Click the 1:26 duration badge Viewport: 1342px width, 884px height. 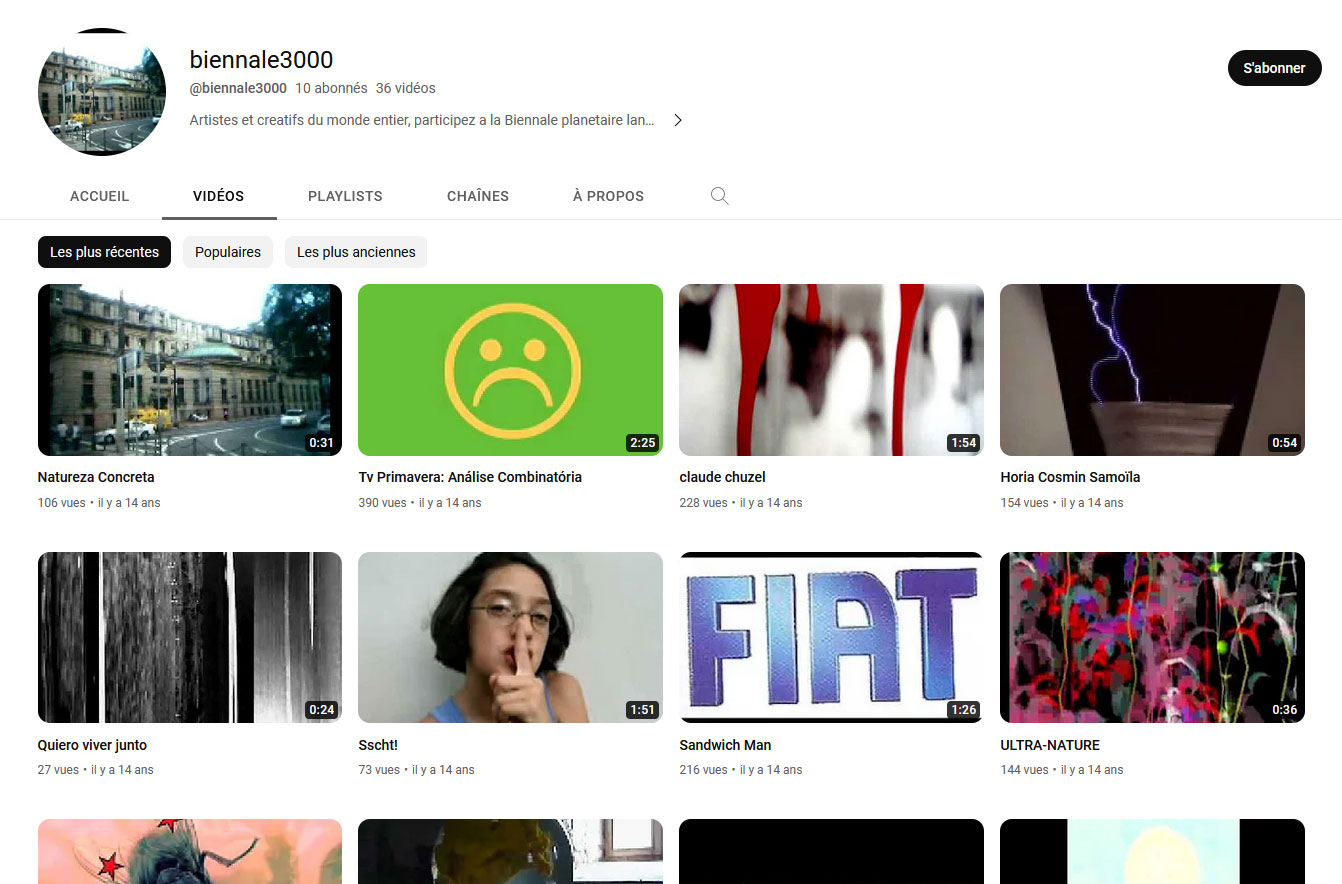(x=963, y=710)
